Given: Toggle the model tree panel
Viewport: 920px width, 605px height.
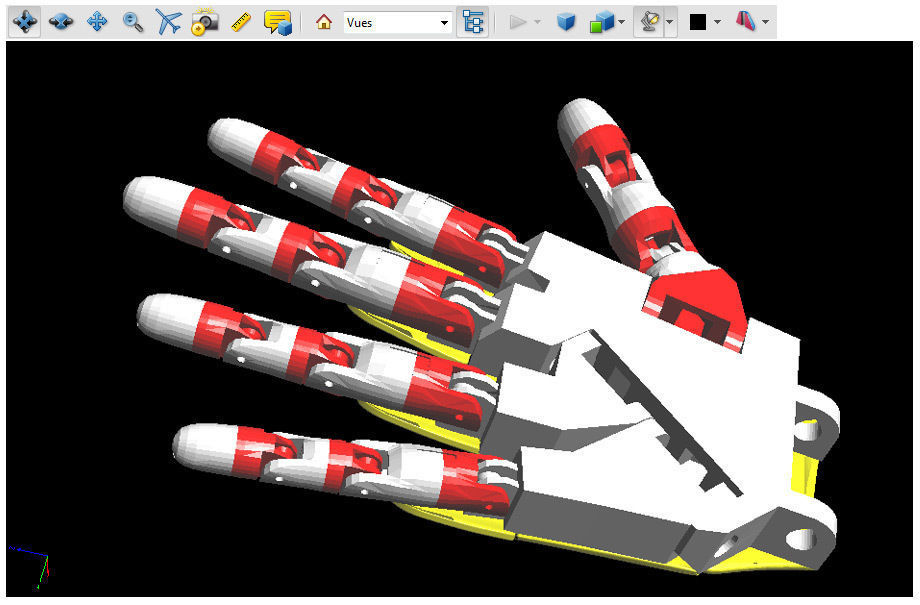Looking at the screenshot, I should [x=472, y=22].
